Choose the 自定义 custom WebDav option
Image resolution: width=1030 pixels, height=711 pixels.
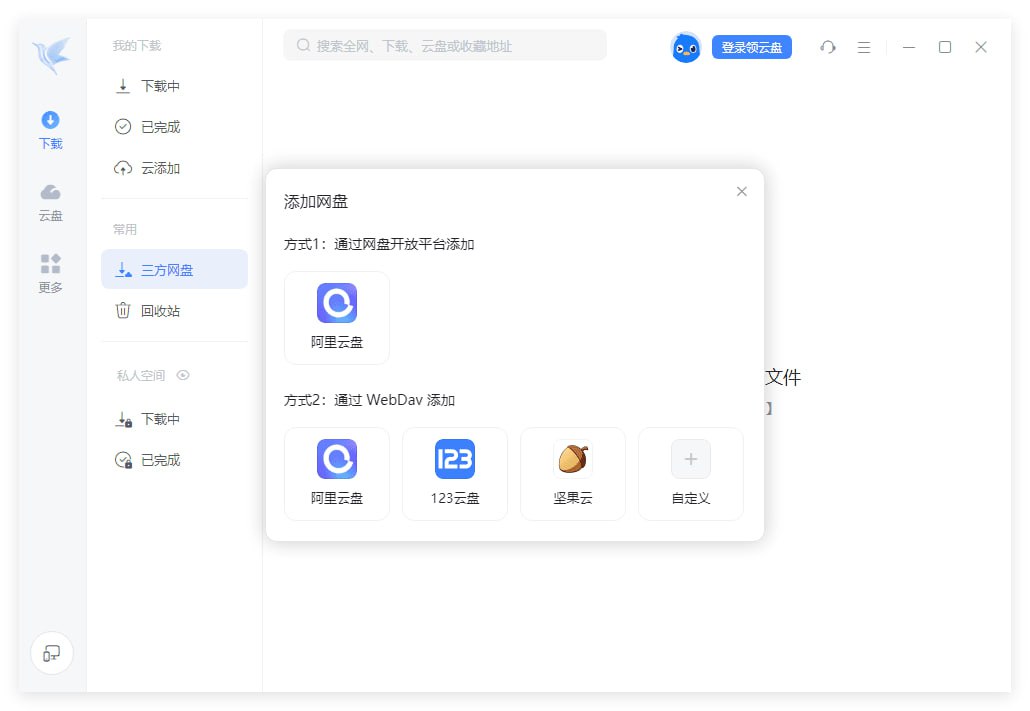point(690,473)
